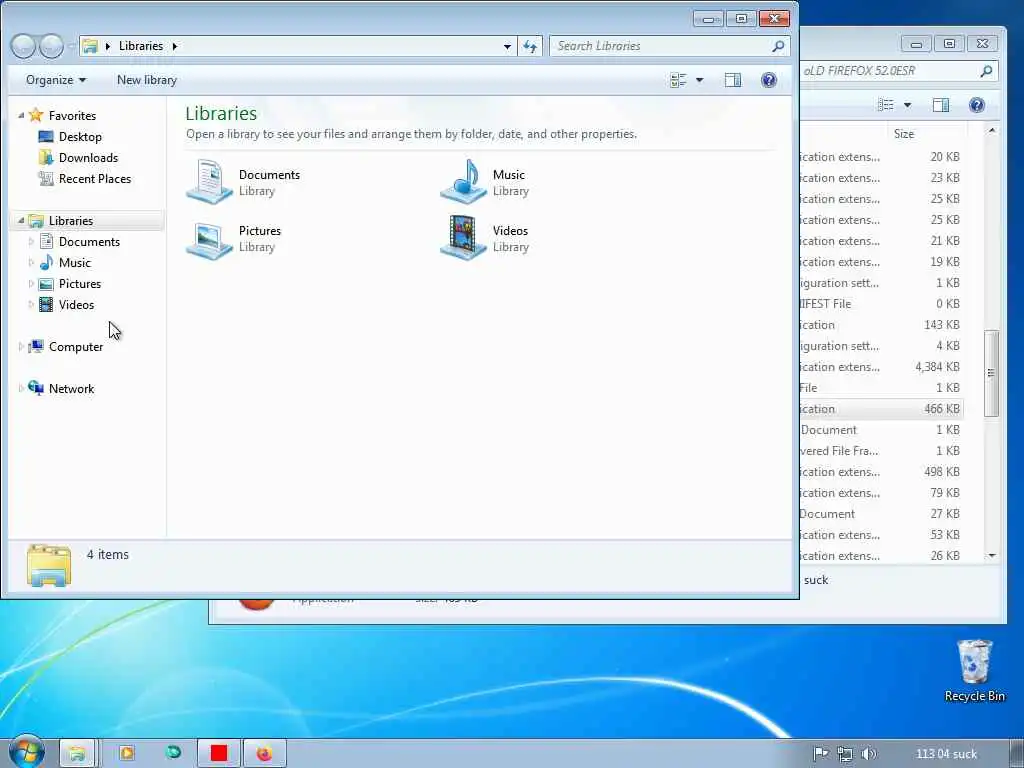Screen dimensions: 1024x768
Task: Open the Pictures library icon
Action: click(x=209, y=238)
